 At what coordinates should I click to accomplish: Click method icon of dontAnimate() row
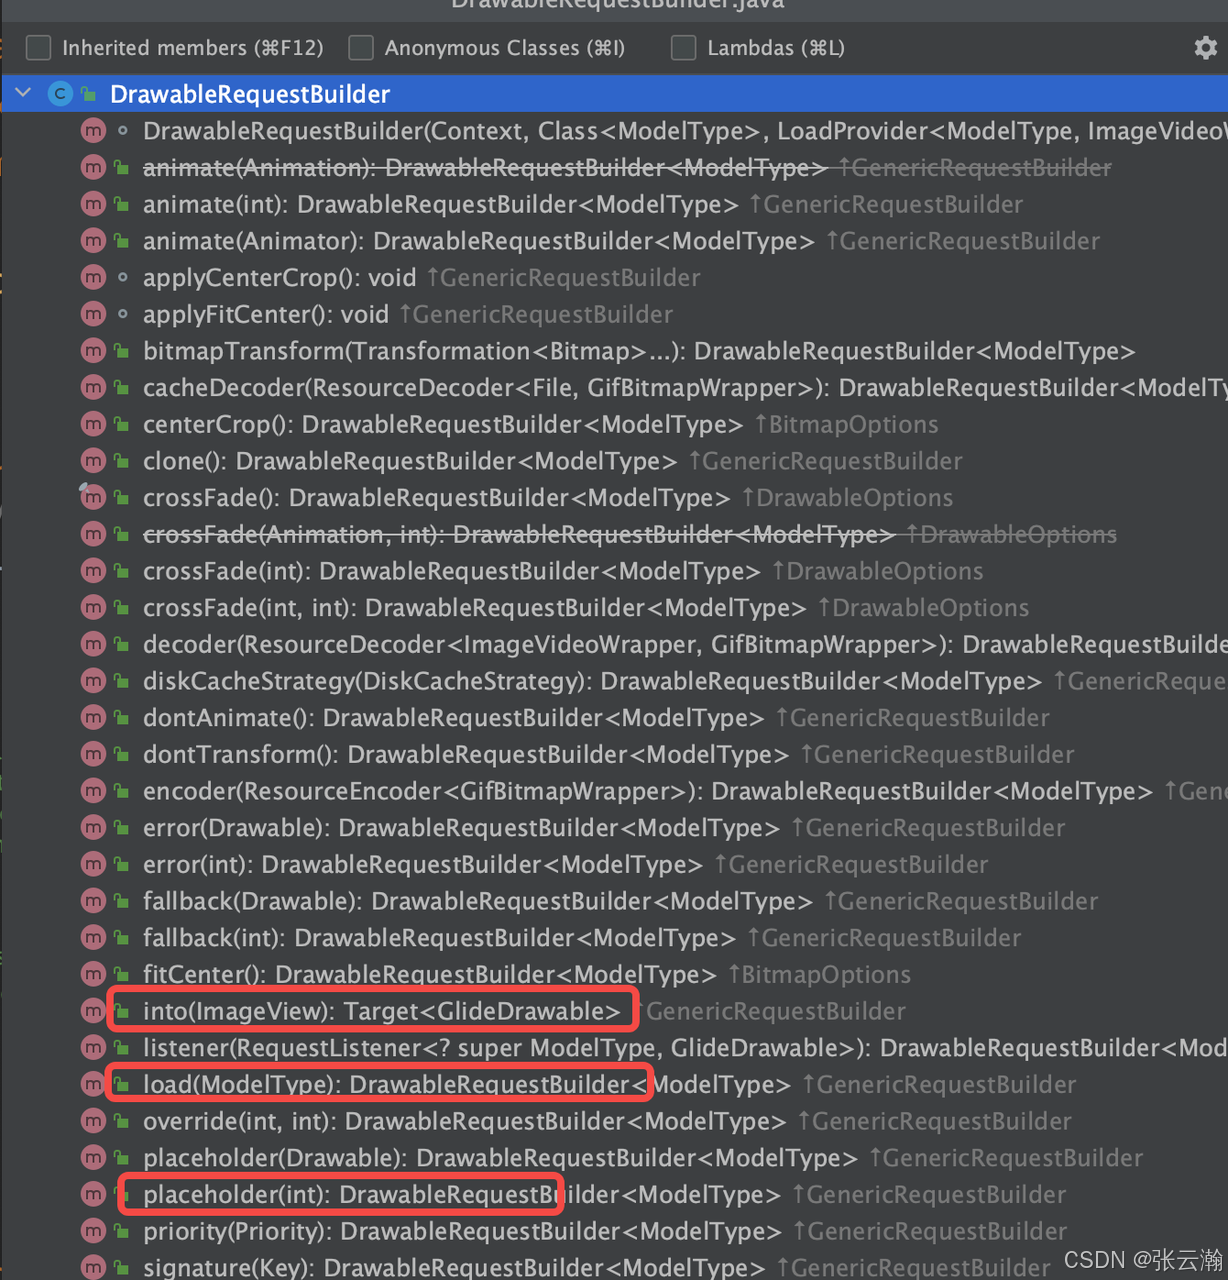click(x=93, y=717)
